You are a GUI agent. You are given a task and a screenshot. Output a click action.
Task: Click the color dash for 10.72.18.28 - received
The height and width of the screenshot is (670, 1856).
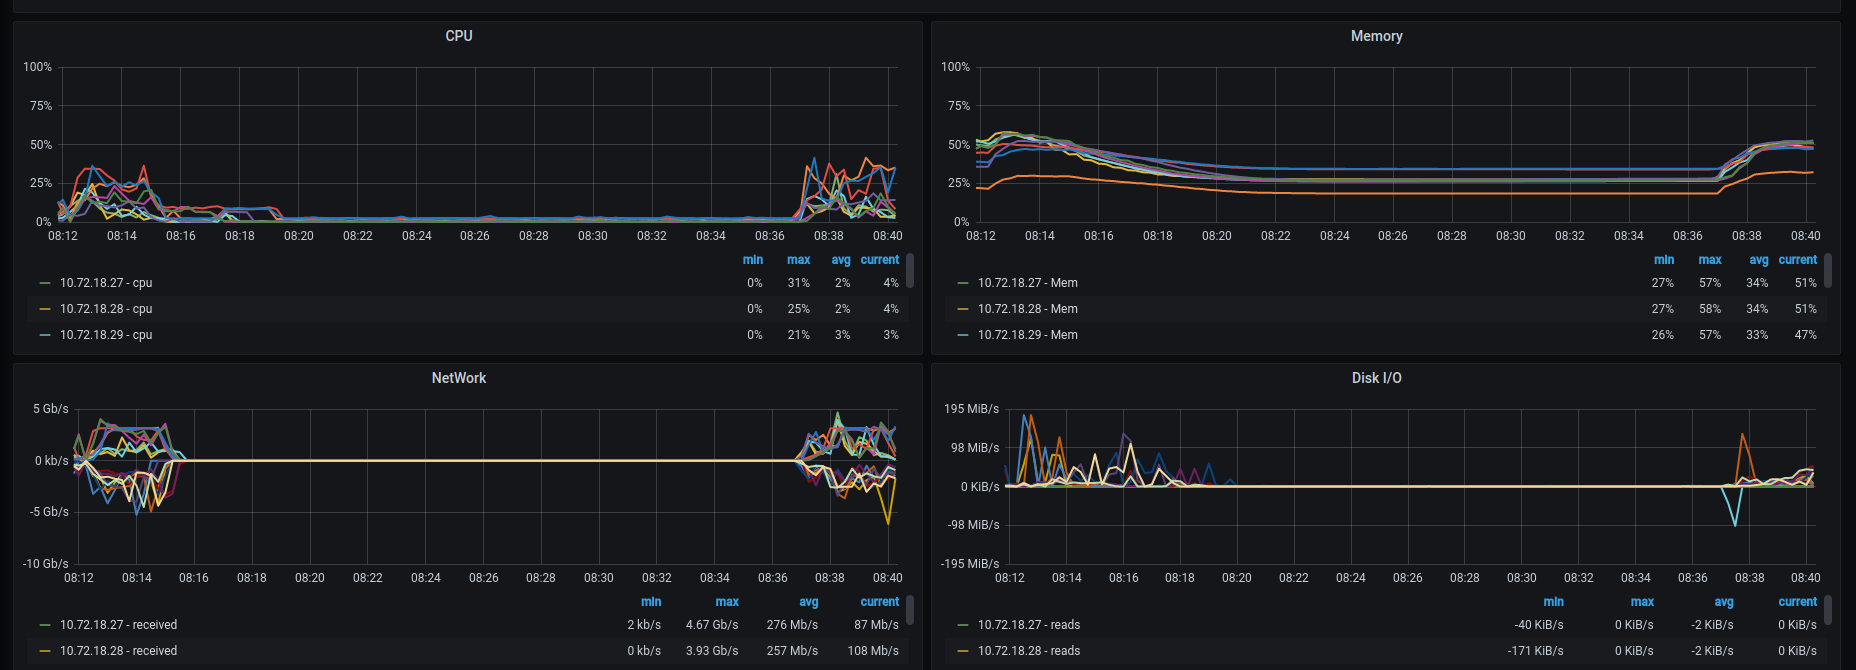click(45, 651)
